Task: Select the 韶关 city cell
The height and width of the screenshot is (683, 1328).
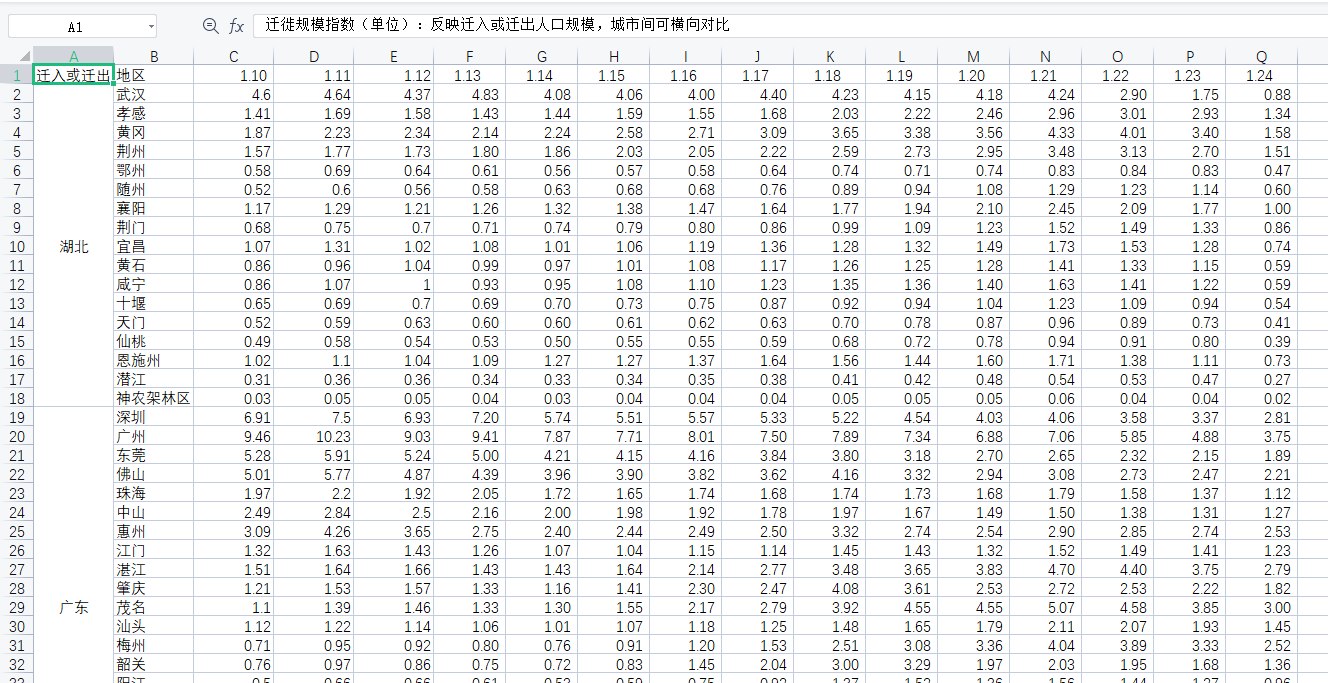Action: [154, 664]
